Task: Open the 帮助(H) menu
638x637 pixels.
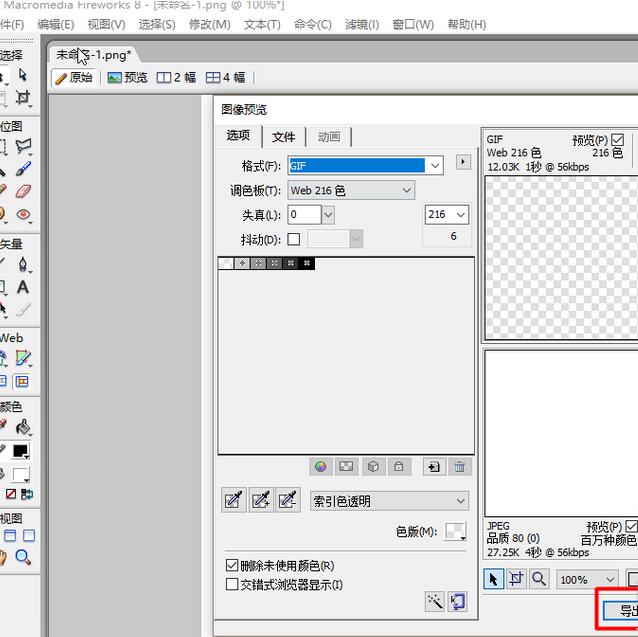Action: [x=467, y=24]
